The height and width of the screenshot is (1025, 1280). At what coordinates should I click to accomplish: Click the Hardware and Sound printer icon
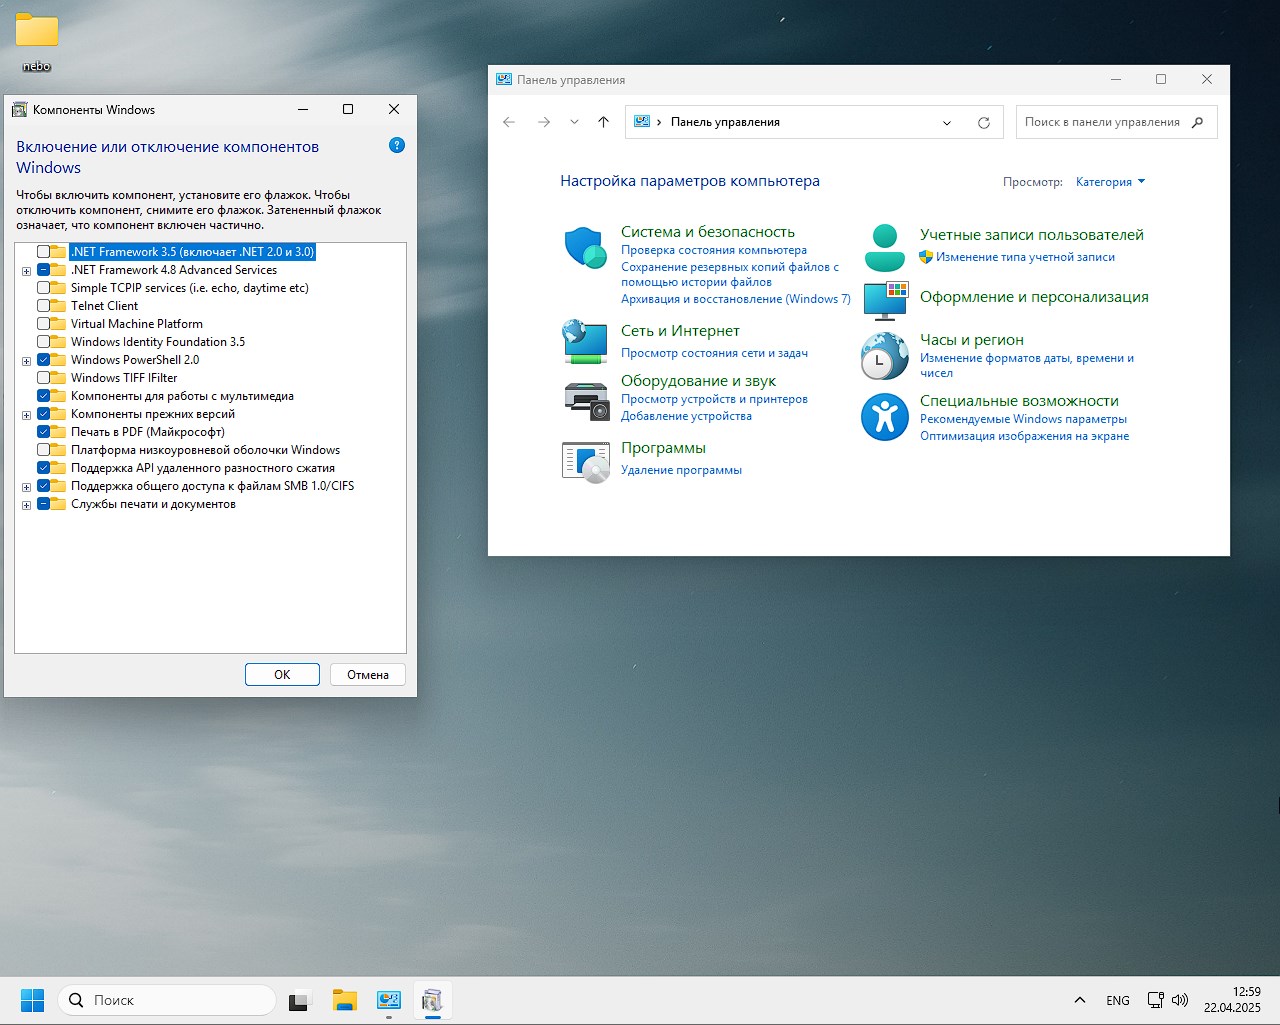pyautogui.click(x=585, y=400)
